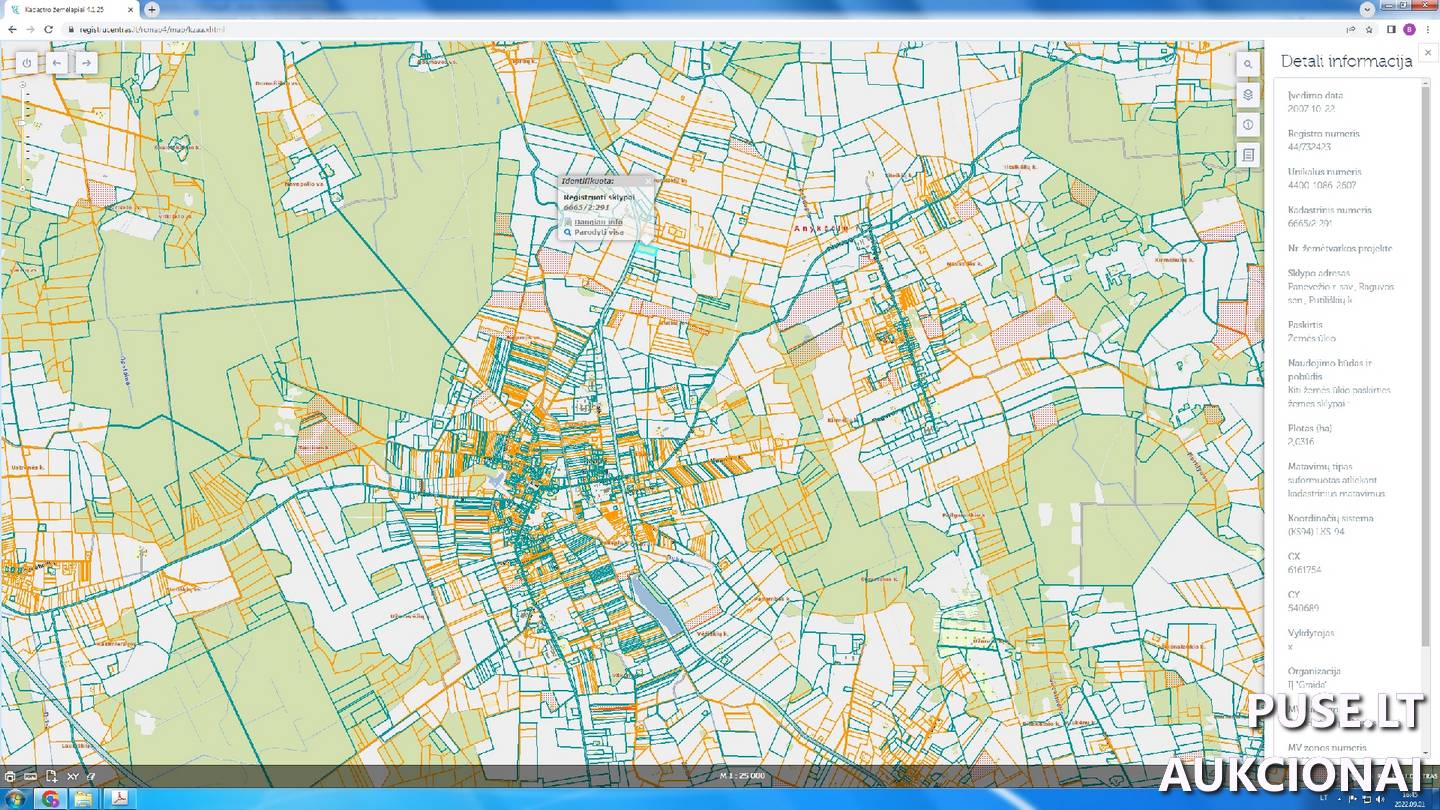Open the Windows Start menu

[14, 798]
